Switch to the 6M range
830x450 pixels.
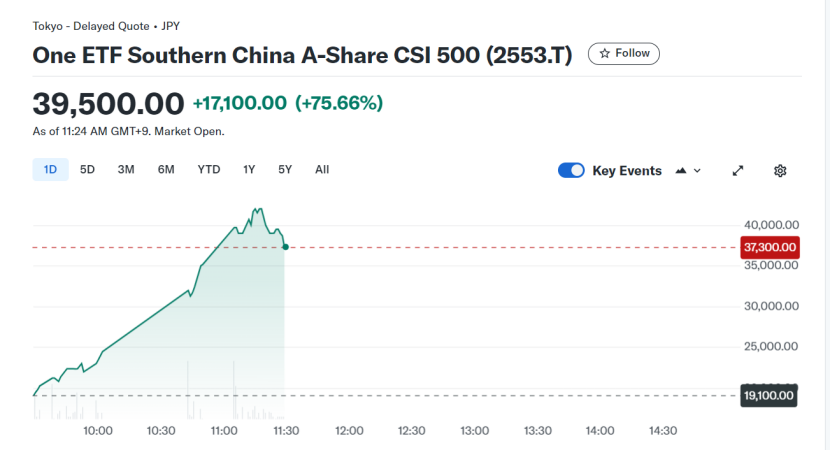[x=166, y=169]
